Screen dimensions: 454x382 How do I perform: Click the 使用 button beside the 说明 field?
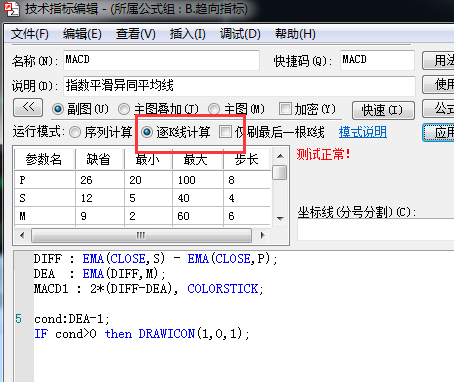439,85
